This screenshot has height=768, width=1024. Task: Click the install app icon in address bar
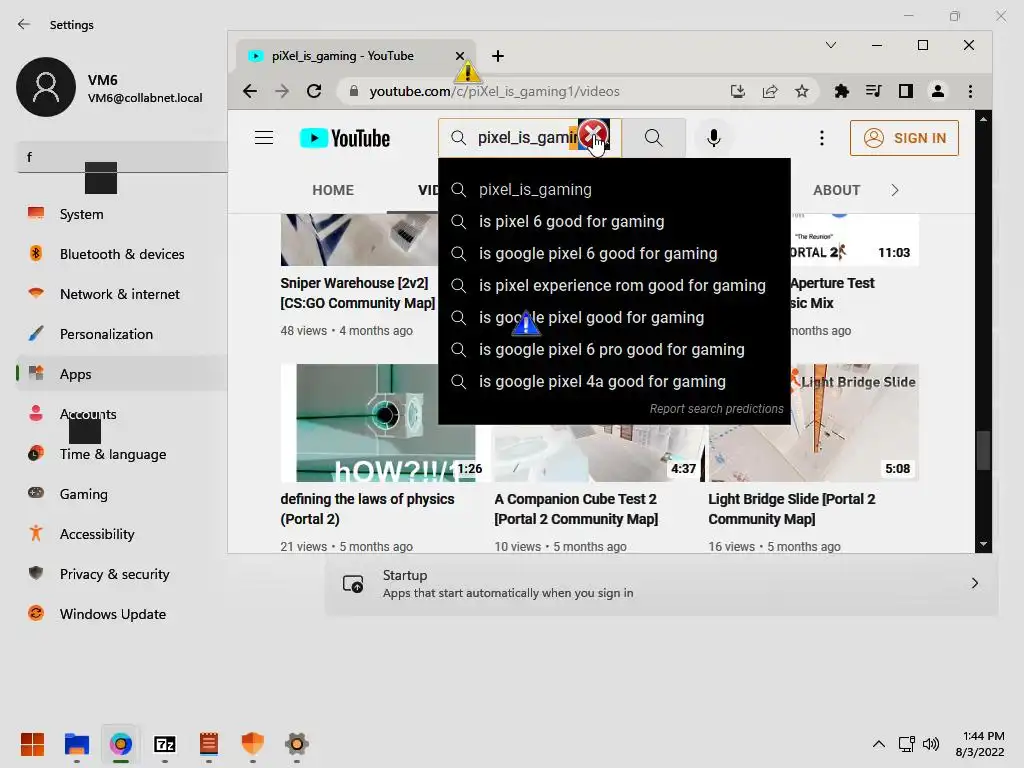738,91
